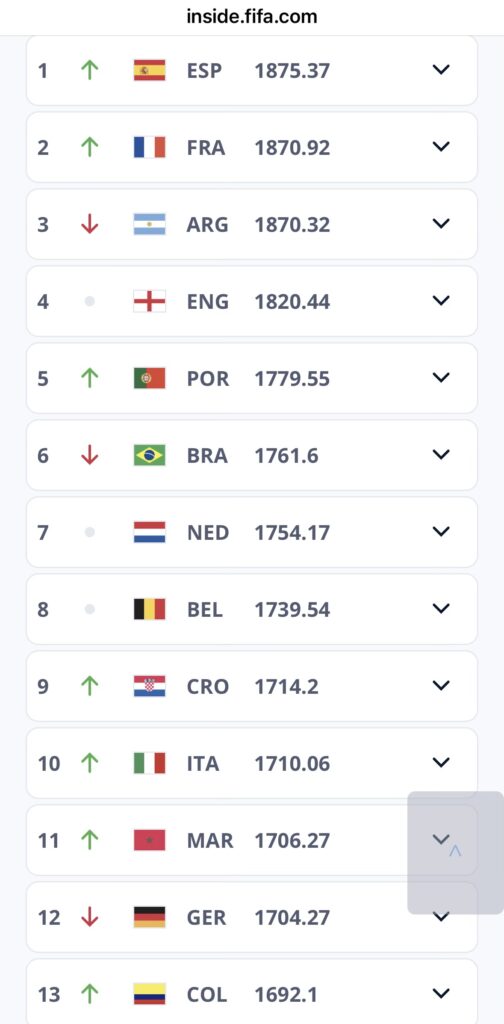Expand the ESP ranking row chevron
Viewport: 504px width, 1024px height.
click(x=441, y=69)
